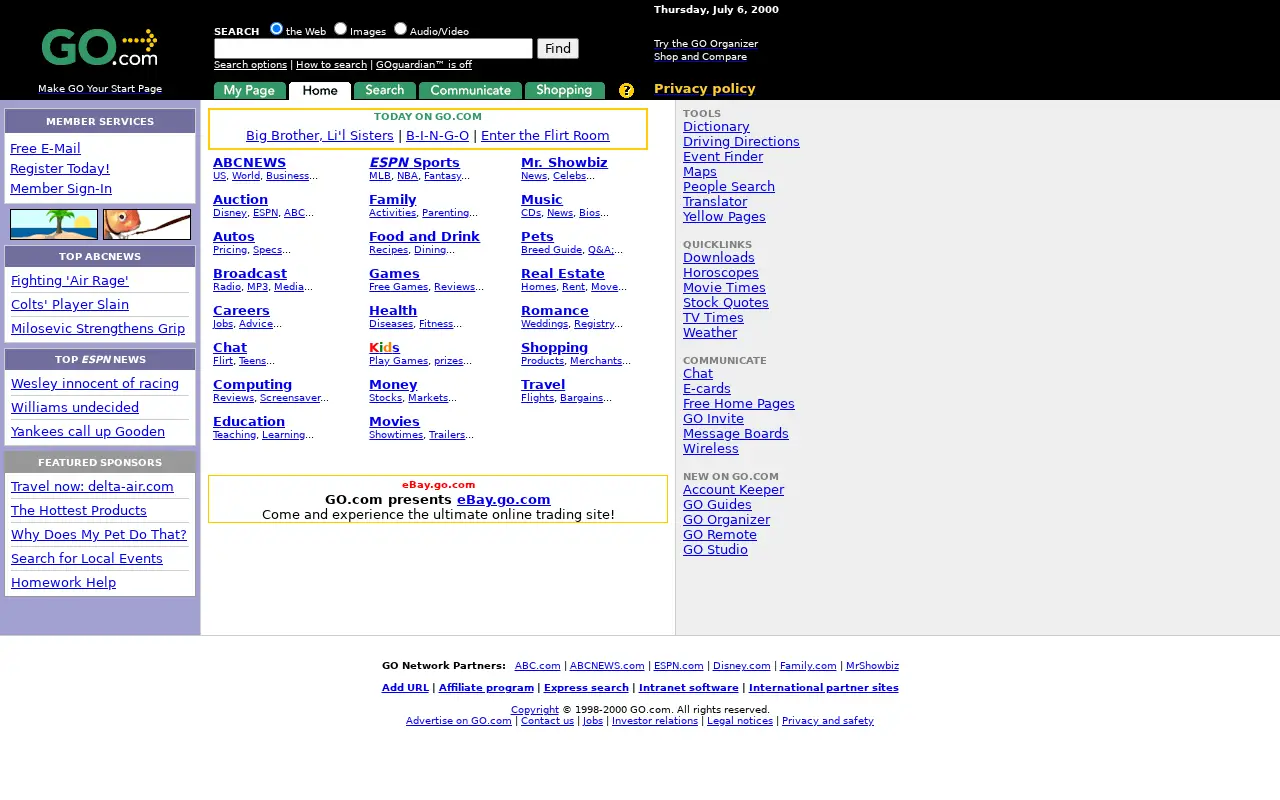Open Dictionary tool
The height and width of the screenshot is (800, 1280).
click(x=716, y=126)
